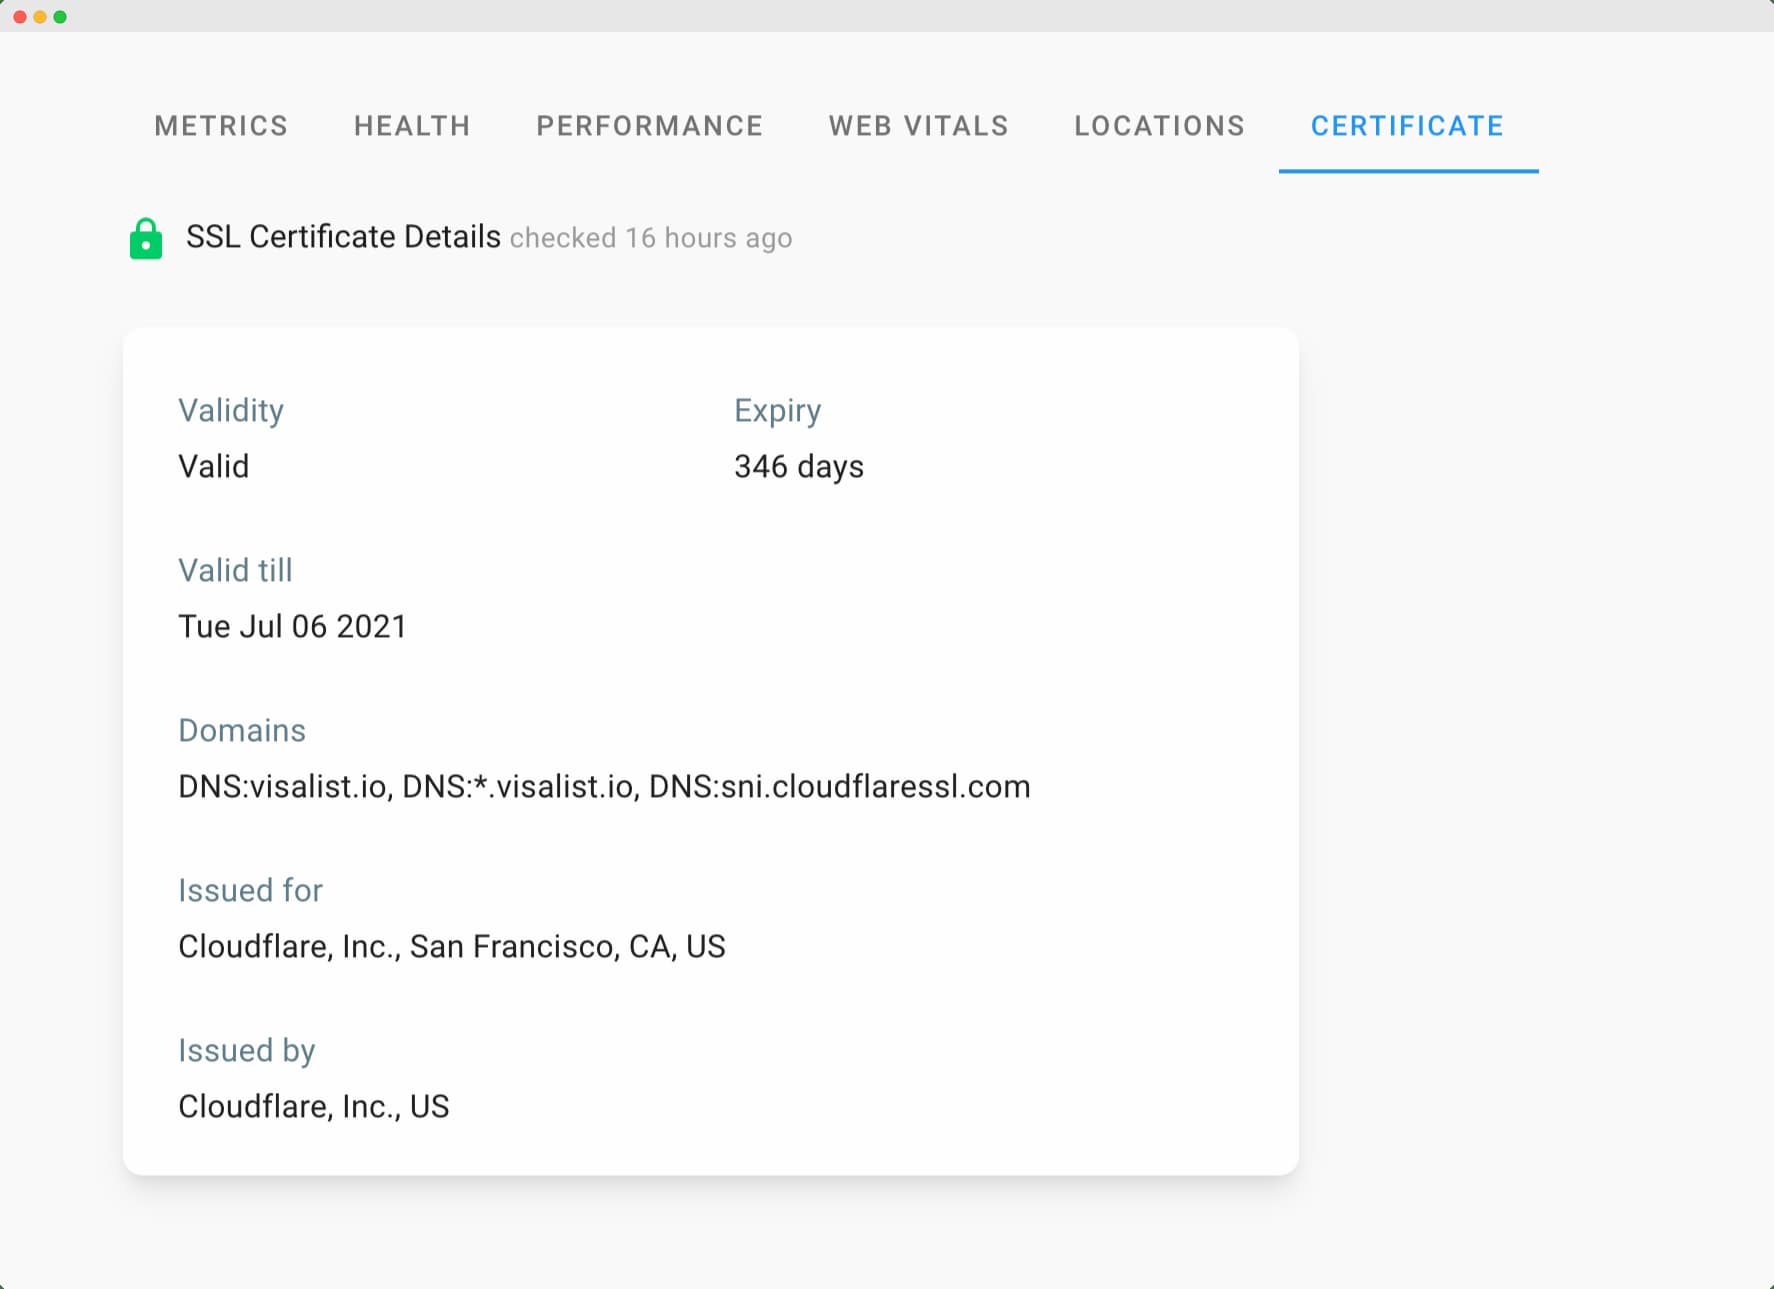
Task: Click the 'Issued by' label
Action: [247, 1051]
